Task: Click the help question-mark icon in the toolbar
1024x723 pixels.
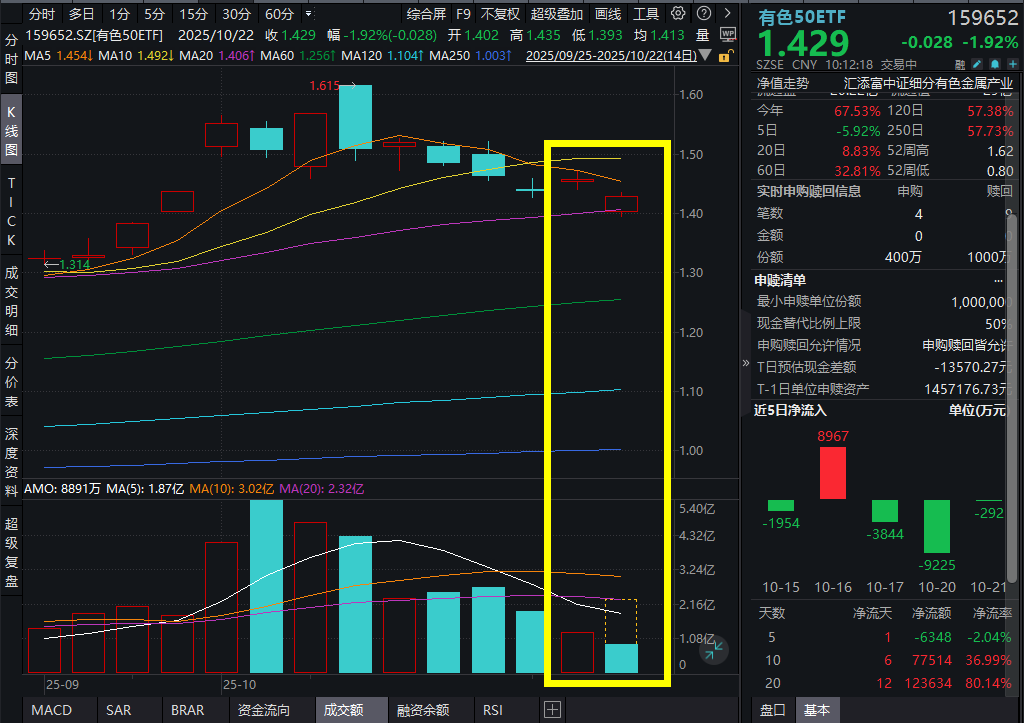Action: tap(703, 14)
